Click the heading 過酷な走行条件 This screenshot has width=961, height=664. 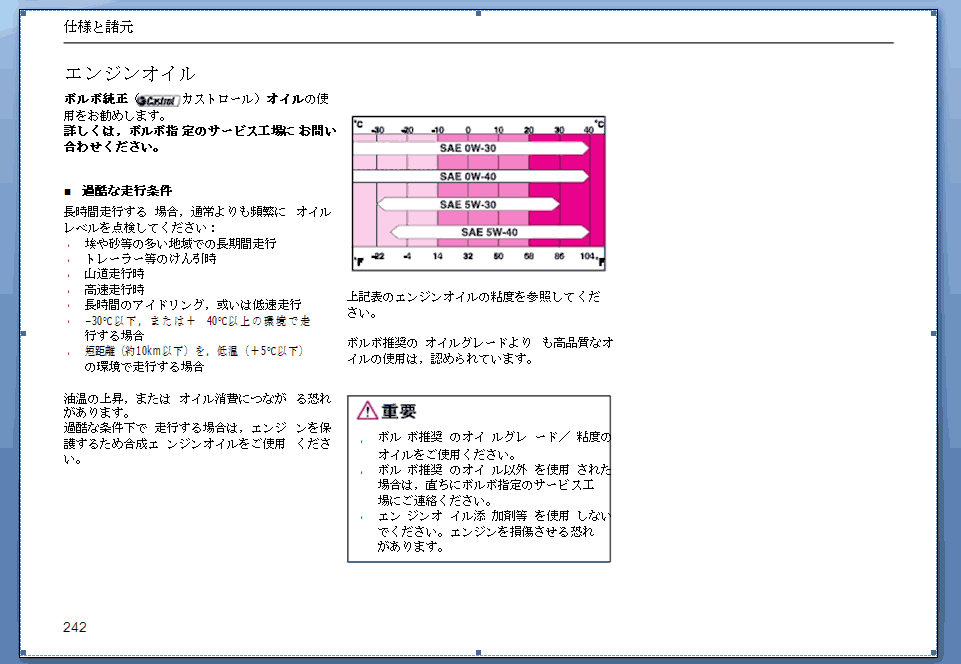click(x=127, y=191)
